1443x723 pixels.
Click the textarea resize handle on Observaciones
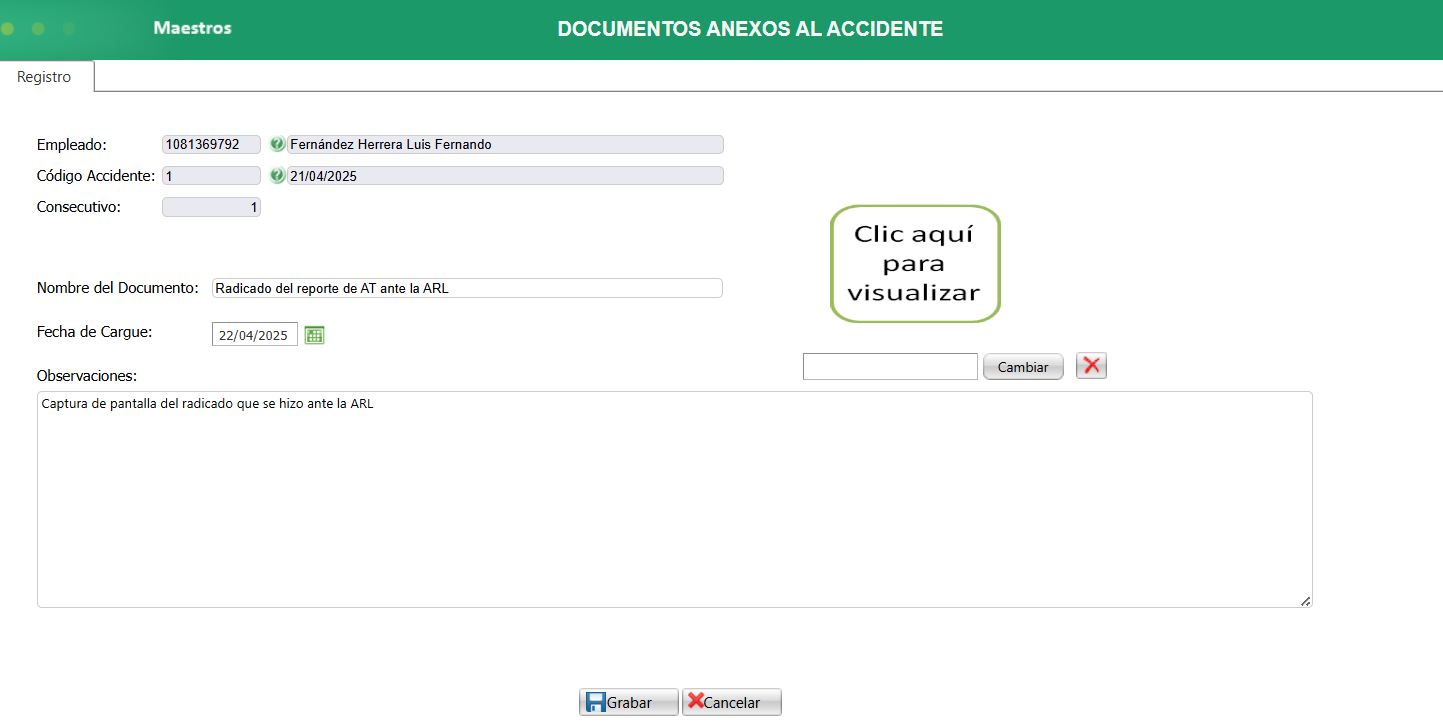(x=1305, y=601)
